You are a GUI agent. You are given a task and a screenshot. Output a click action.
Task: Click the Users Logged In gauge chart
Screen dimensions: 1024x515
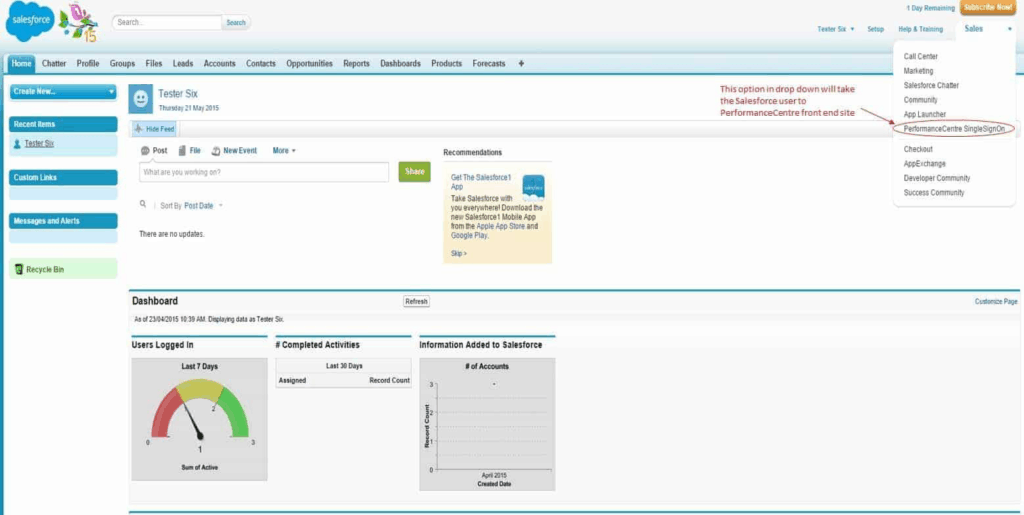click(199, 419)
